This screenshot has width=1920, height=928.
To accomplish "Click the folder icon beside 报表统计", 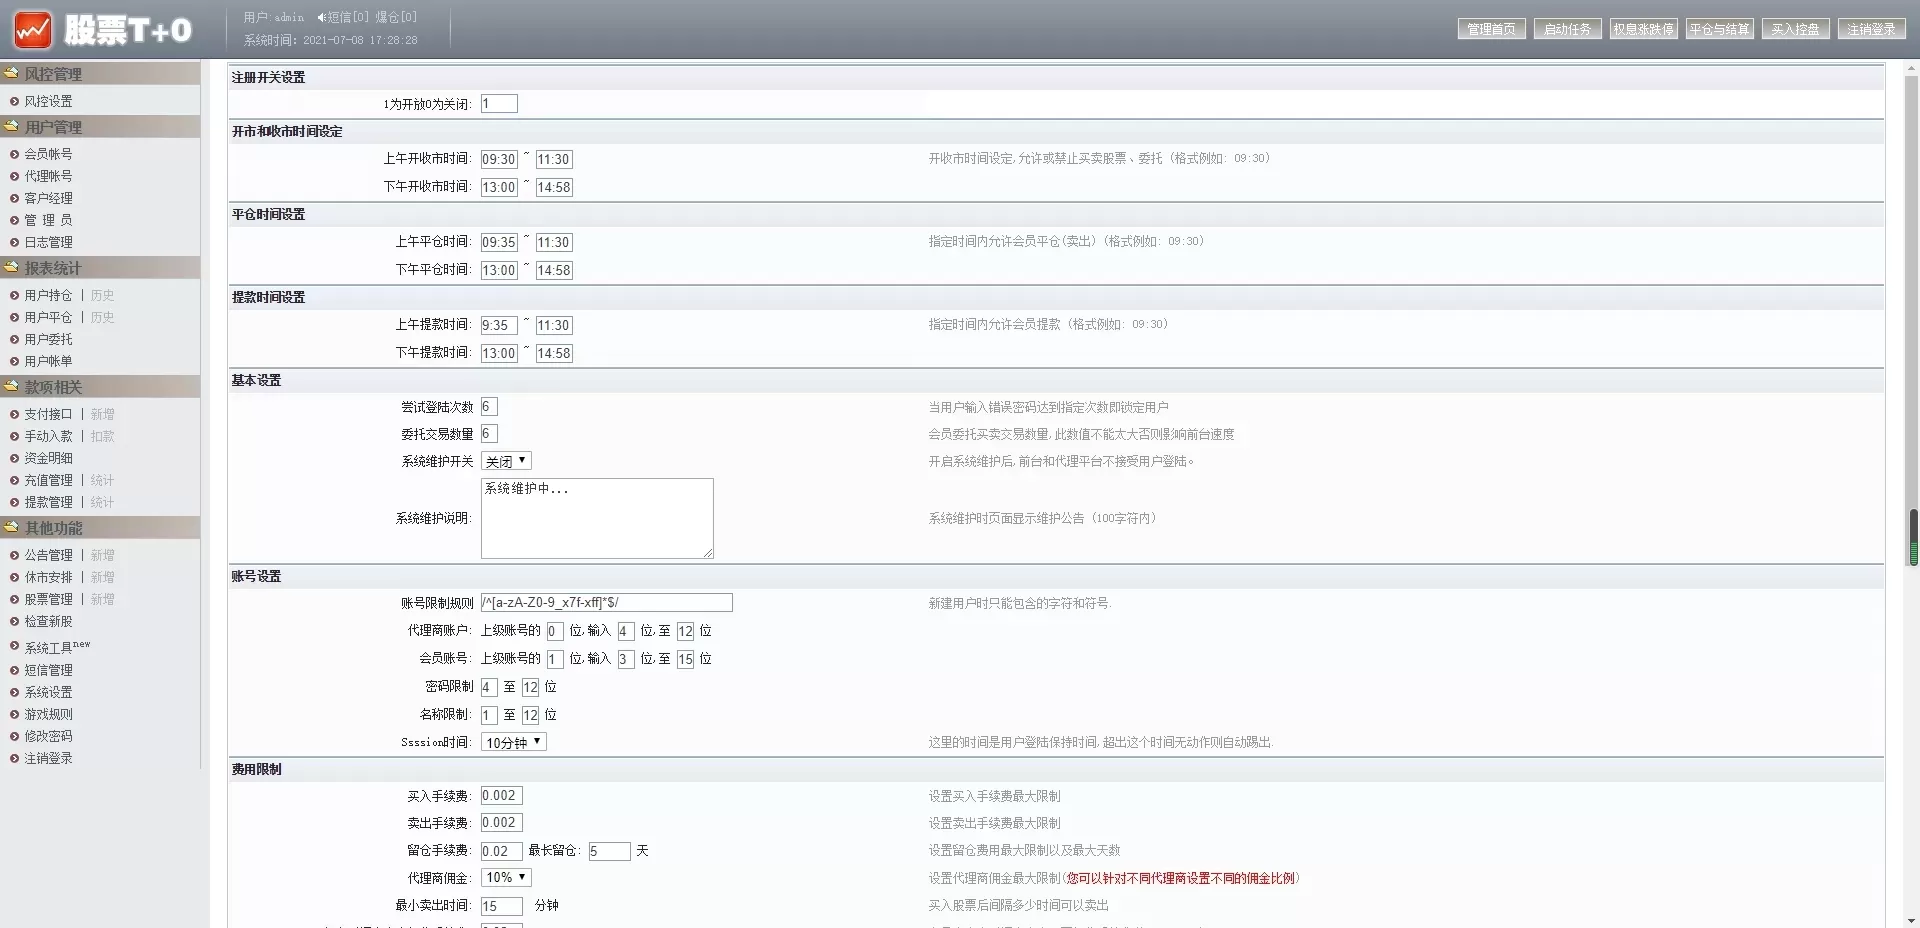I will click(x=11, y=268).
